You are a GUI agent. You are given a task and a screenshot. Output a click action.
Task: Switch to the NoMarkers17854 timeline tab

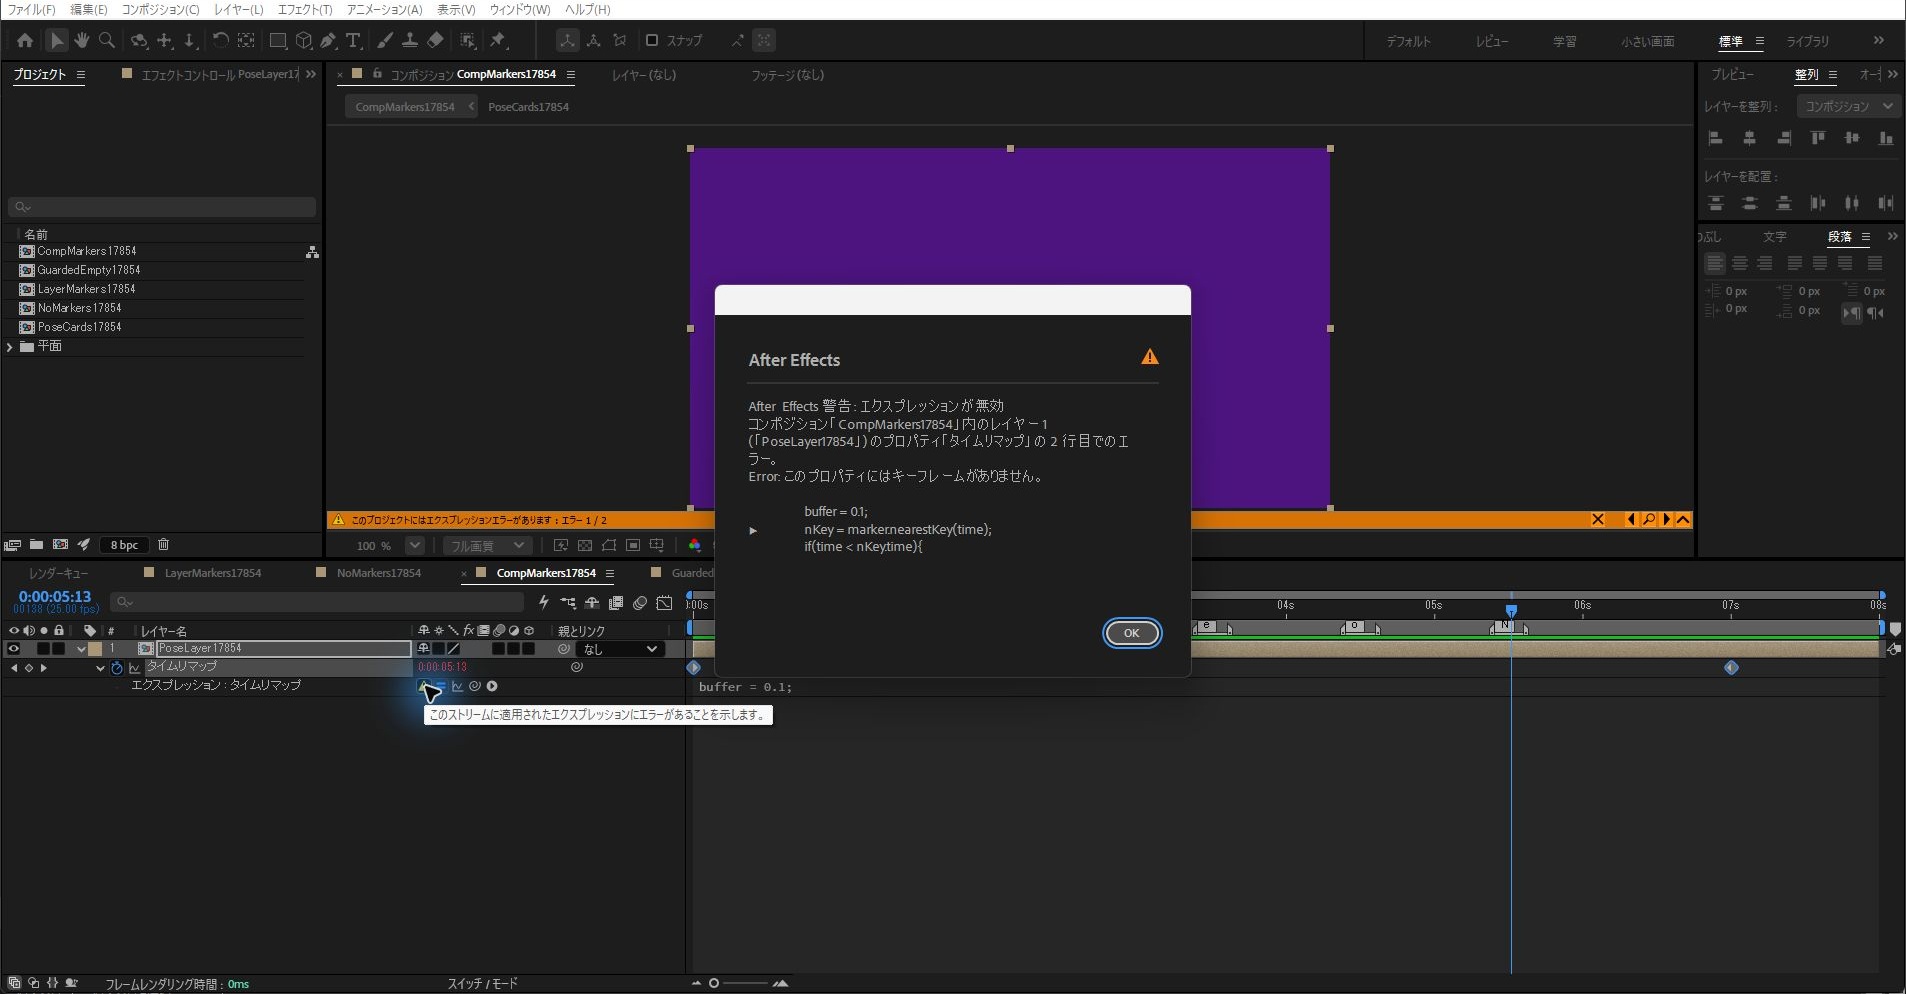point(379,573)
